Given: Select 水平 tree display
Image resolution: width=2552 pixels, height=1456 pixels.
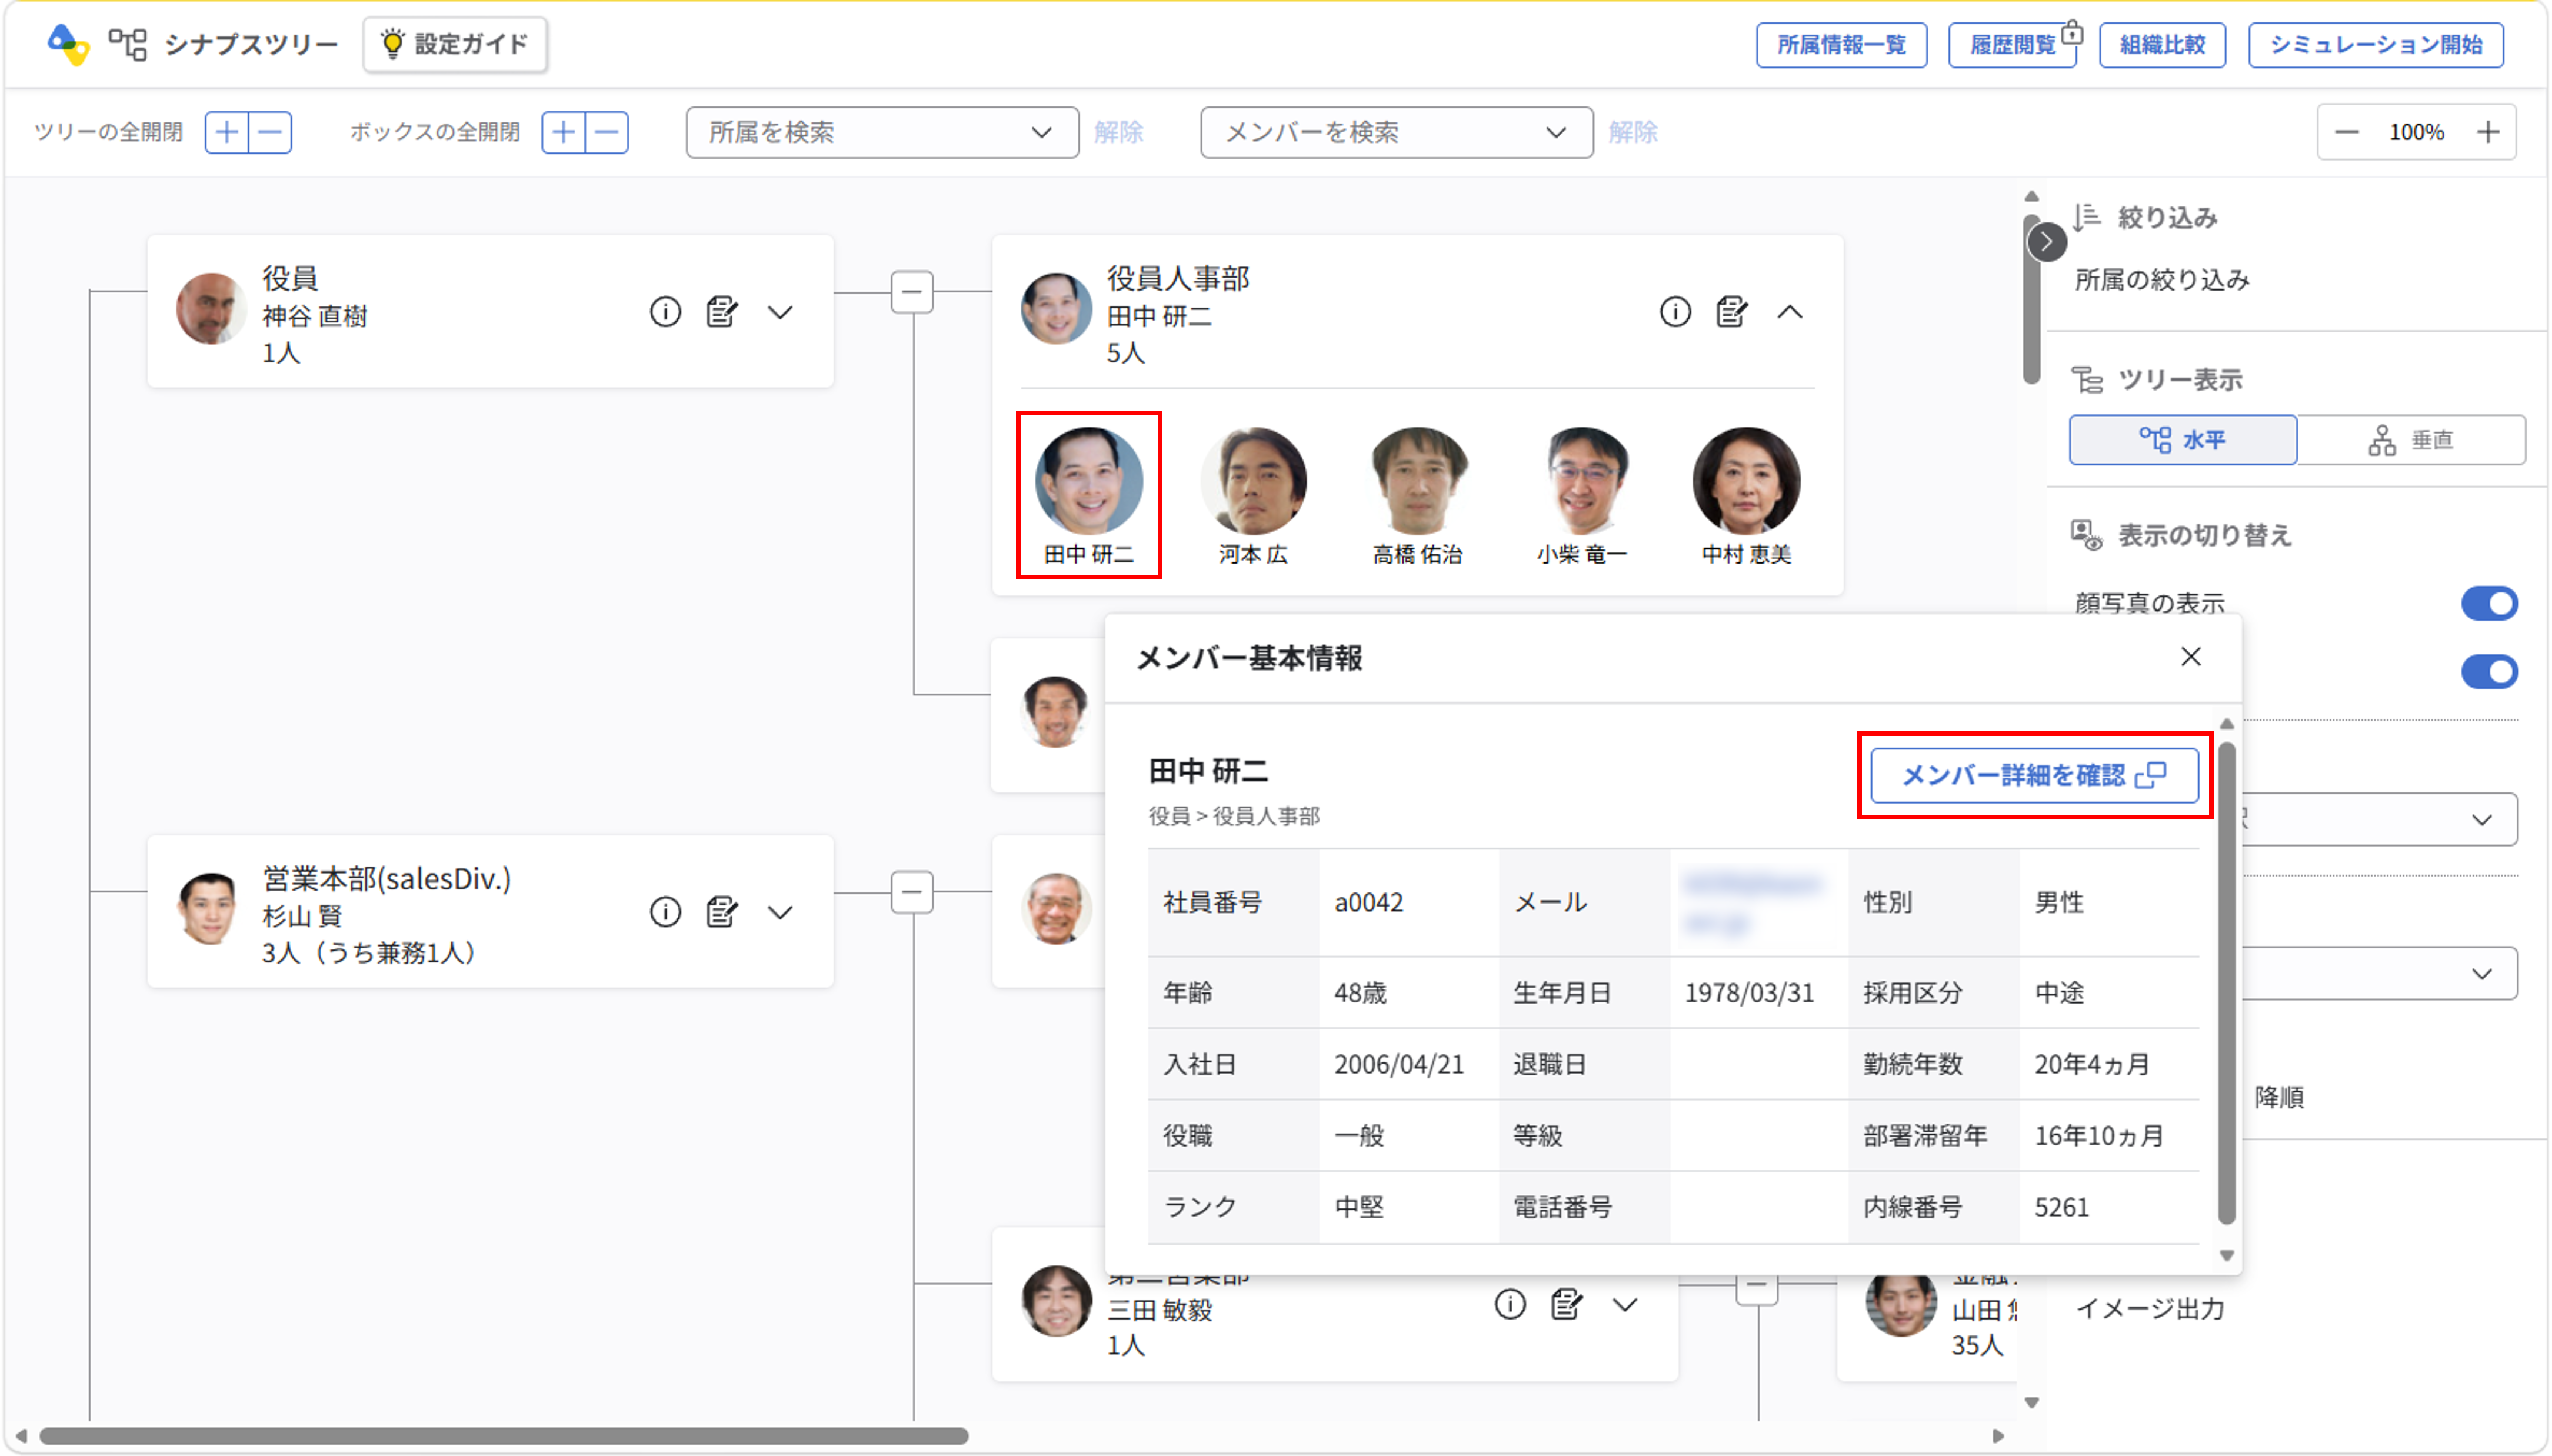Looking at the screenshot, I should pyautogui.click(x=2183, y=440).
